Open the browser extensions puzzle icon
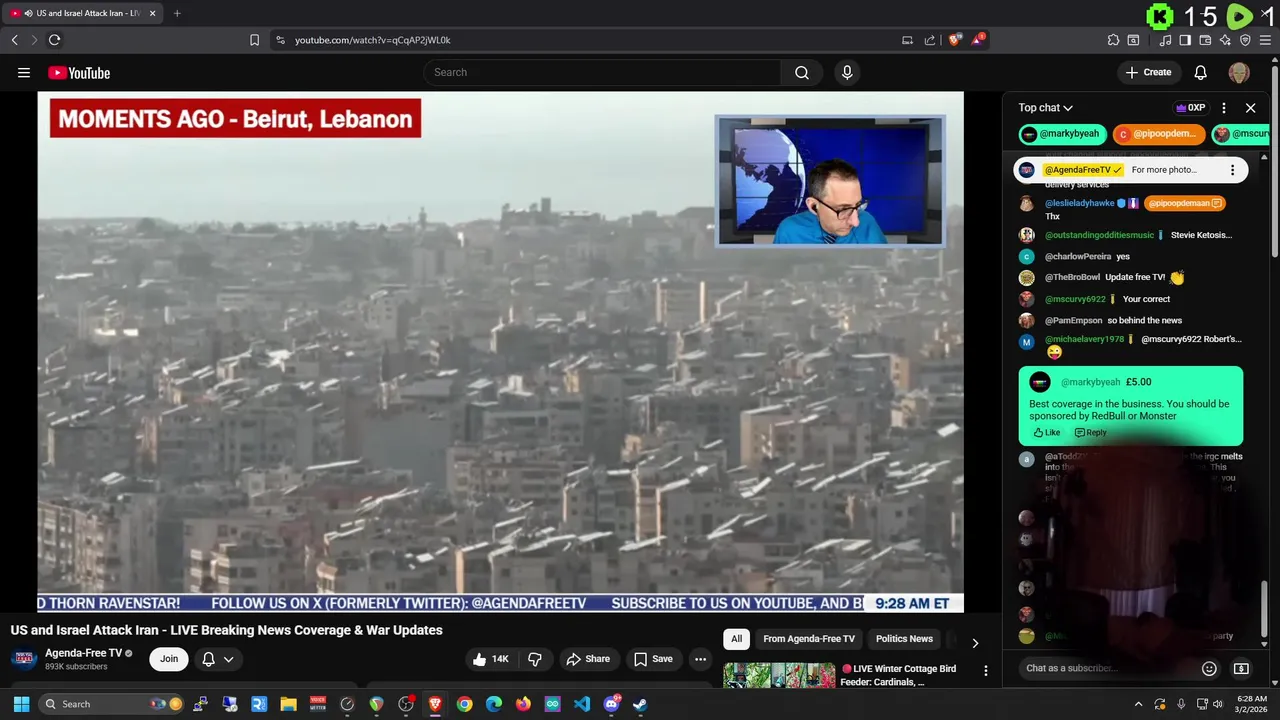The height and width of the screenshot is (720, 1280). 1113,40
